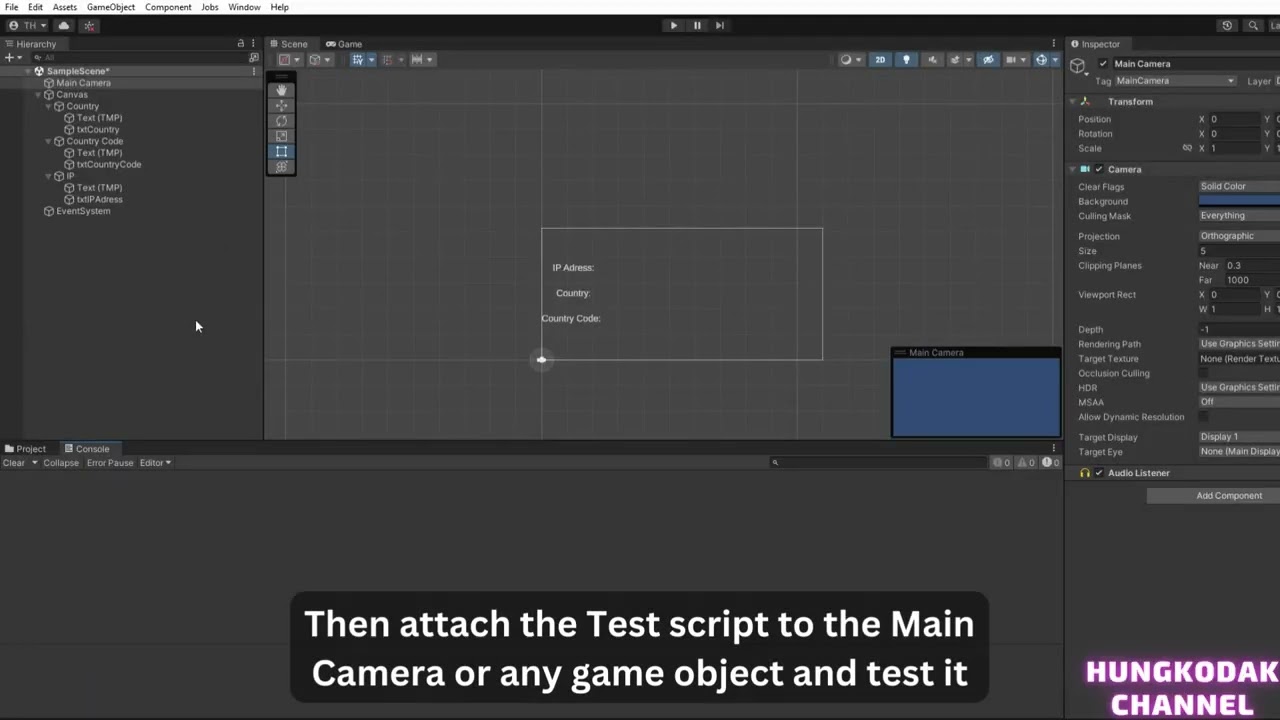Open the Tag MainCamera dropdown
Screen dimensions: 1280x720
pos(1175,81)
